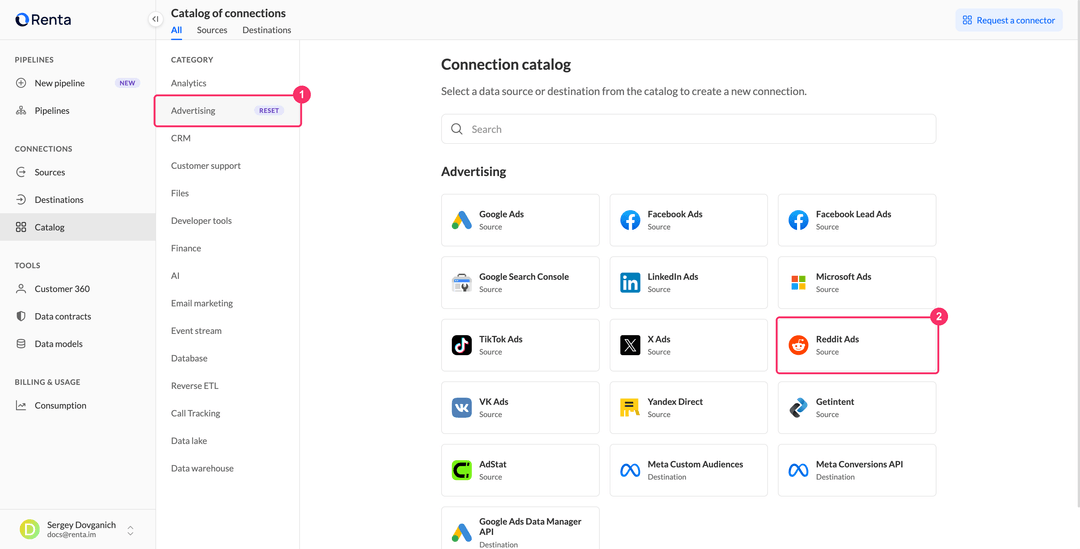The height and width of the screenshot is (549, 1080).
Task: Open the Reddit Ads connector icon
Action: pos(798,345)
